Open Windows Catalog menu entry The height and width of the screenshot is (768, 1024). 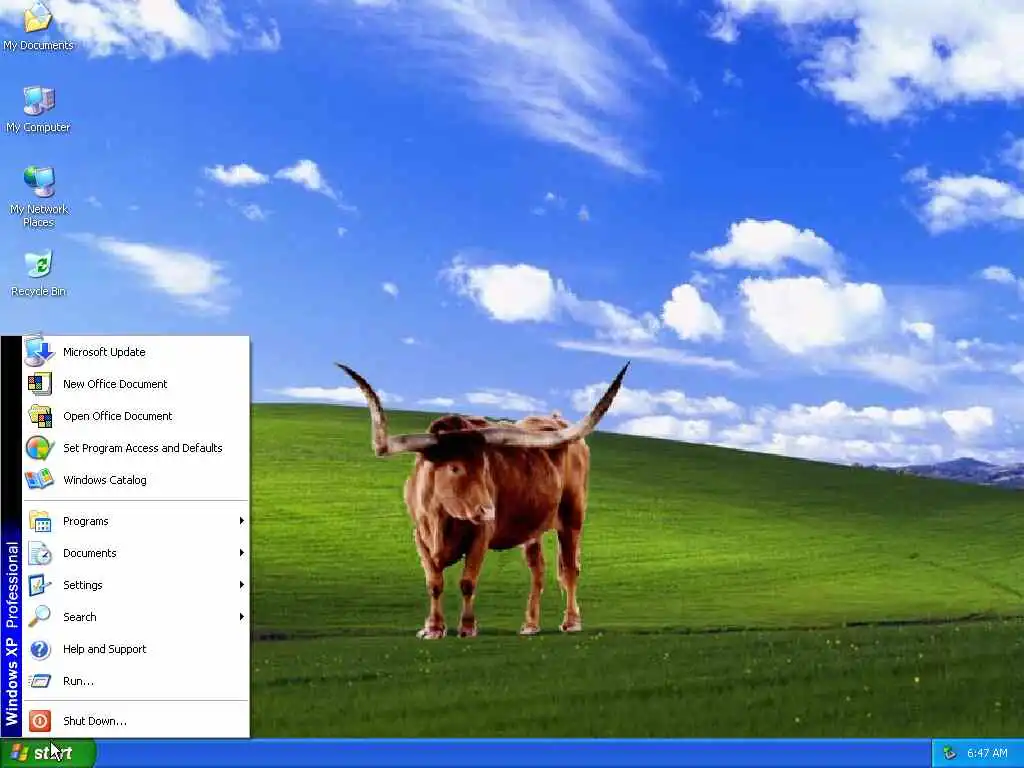coord(136,479)
